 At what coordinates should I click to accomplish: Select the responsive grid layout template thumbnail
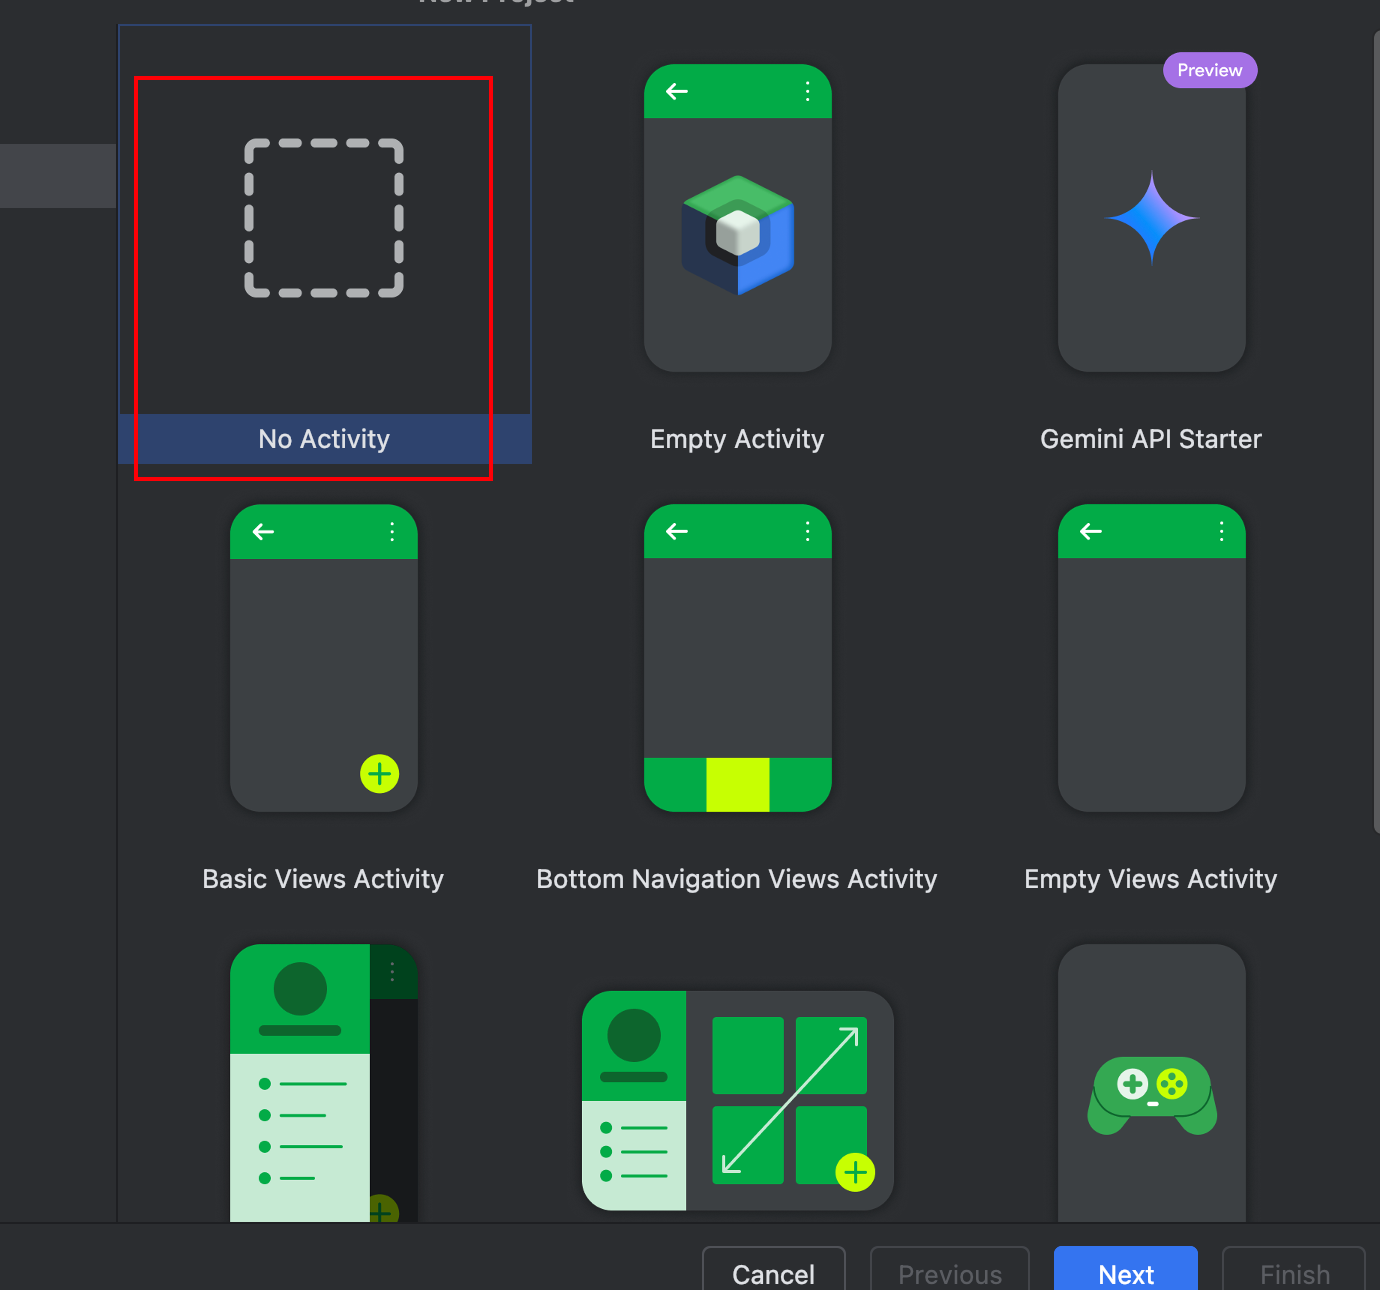737,1100
